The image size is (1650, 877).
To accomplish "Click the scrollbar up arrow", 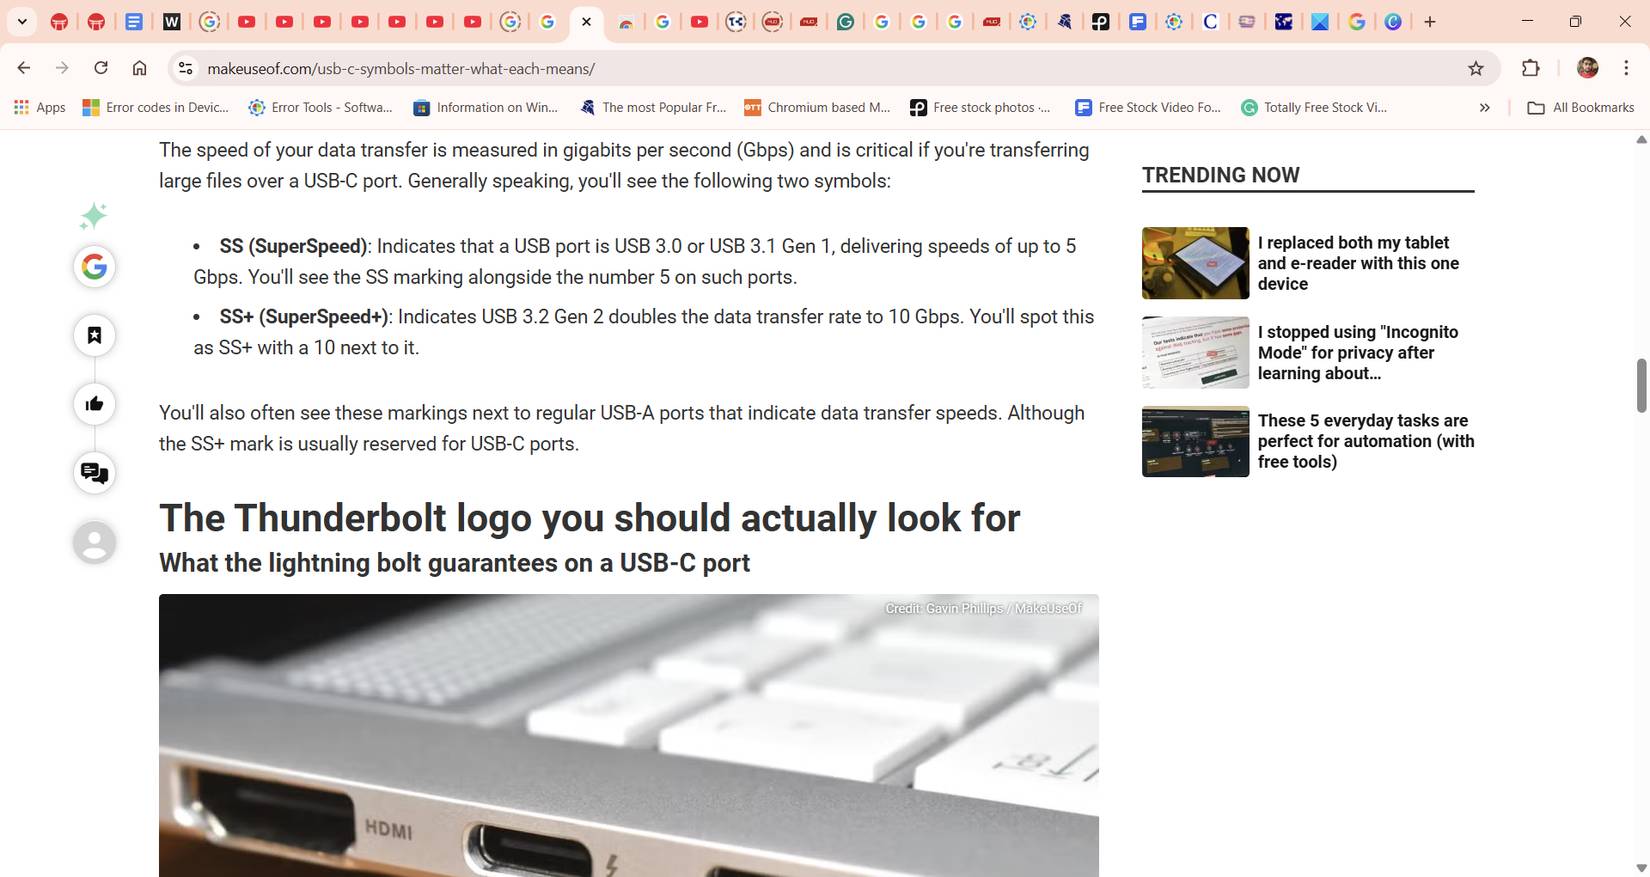I will [x=1641, y=139].
